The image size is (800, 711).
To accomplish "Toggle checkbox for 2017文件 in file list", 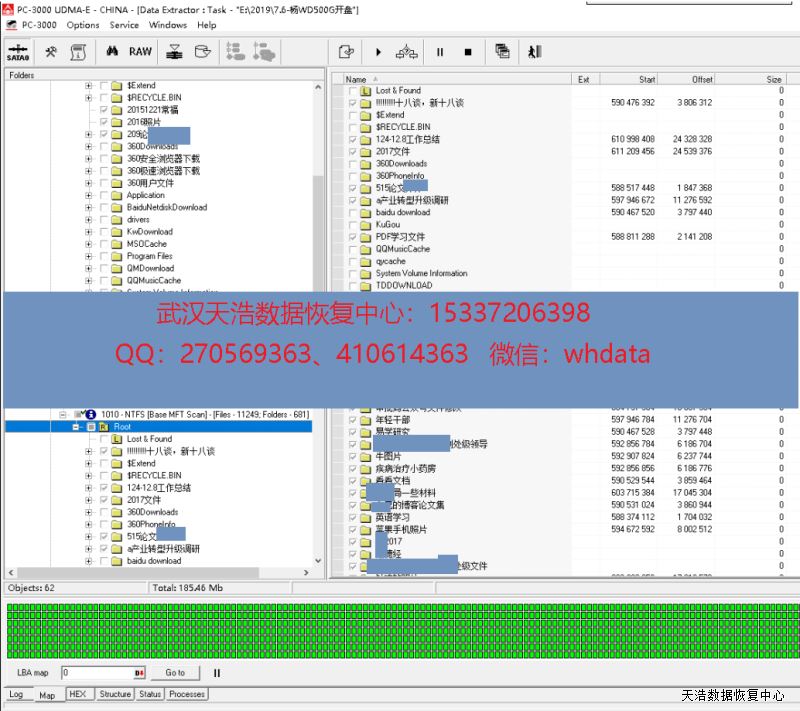I will (353, 152).
